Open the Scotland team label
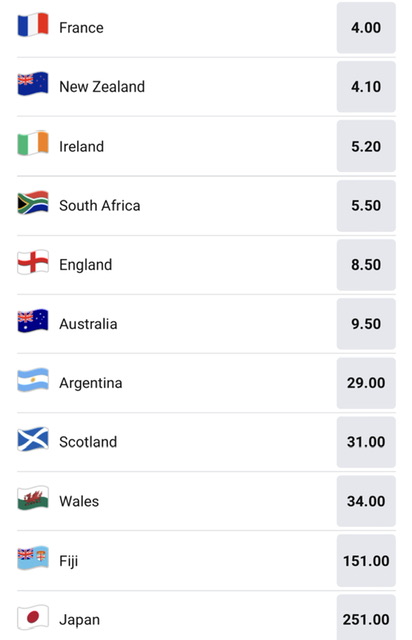 [x=88, y=442]
